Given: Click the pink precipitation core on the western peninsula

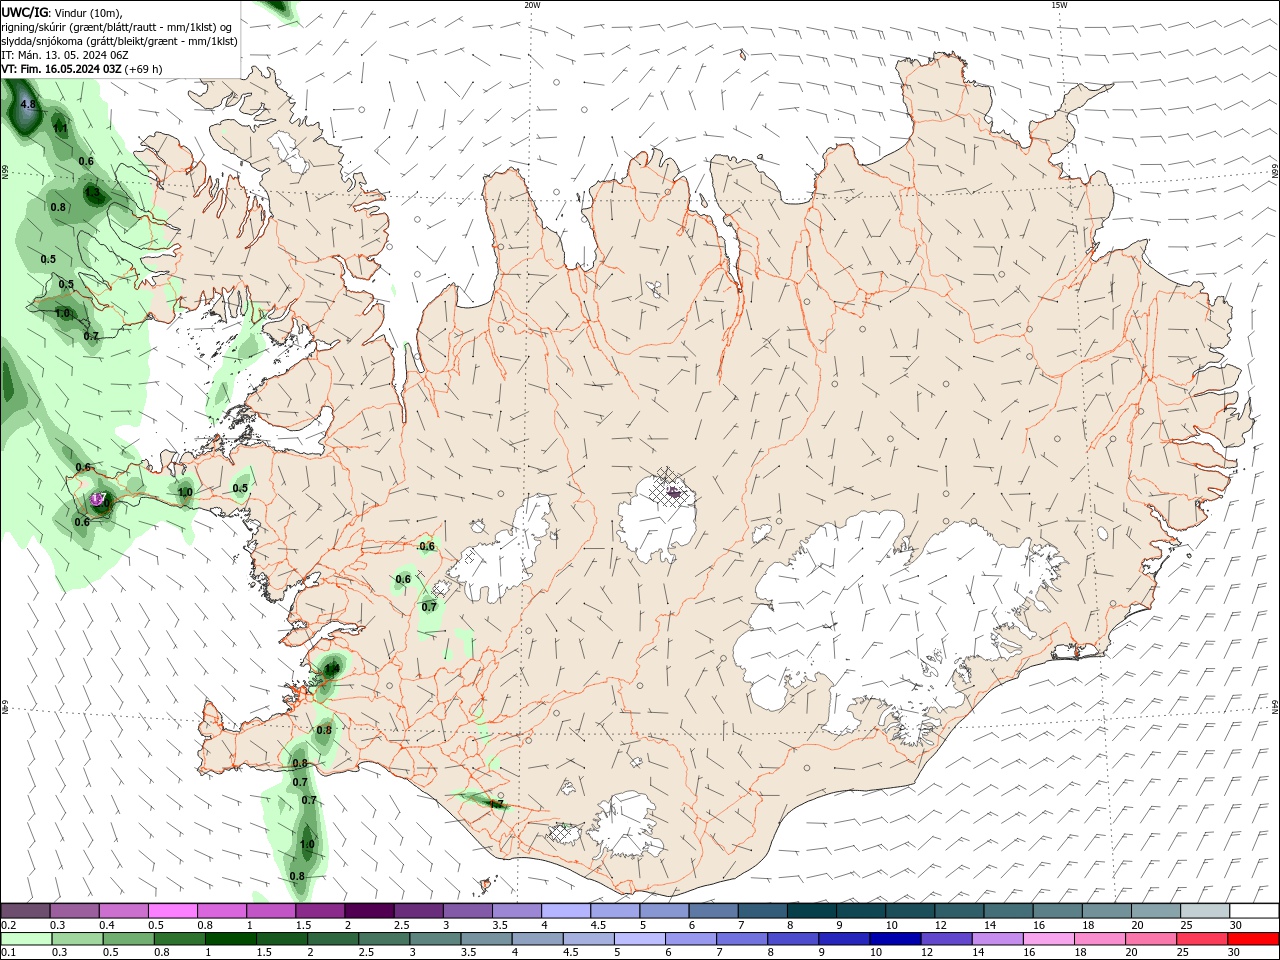Looking at the screenshot, I should (x=97, y=498).
